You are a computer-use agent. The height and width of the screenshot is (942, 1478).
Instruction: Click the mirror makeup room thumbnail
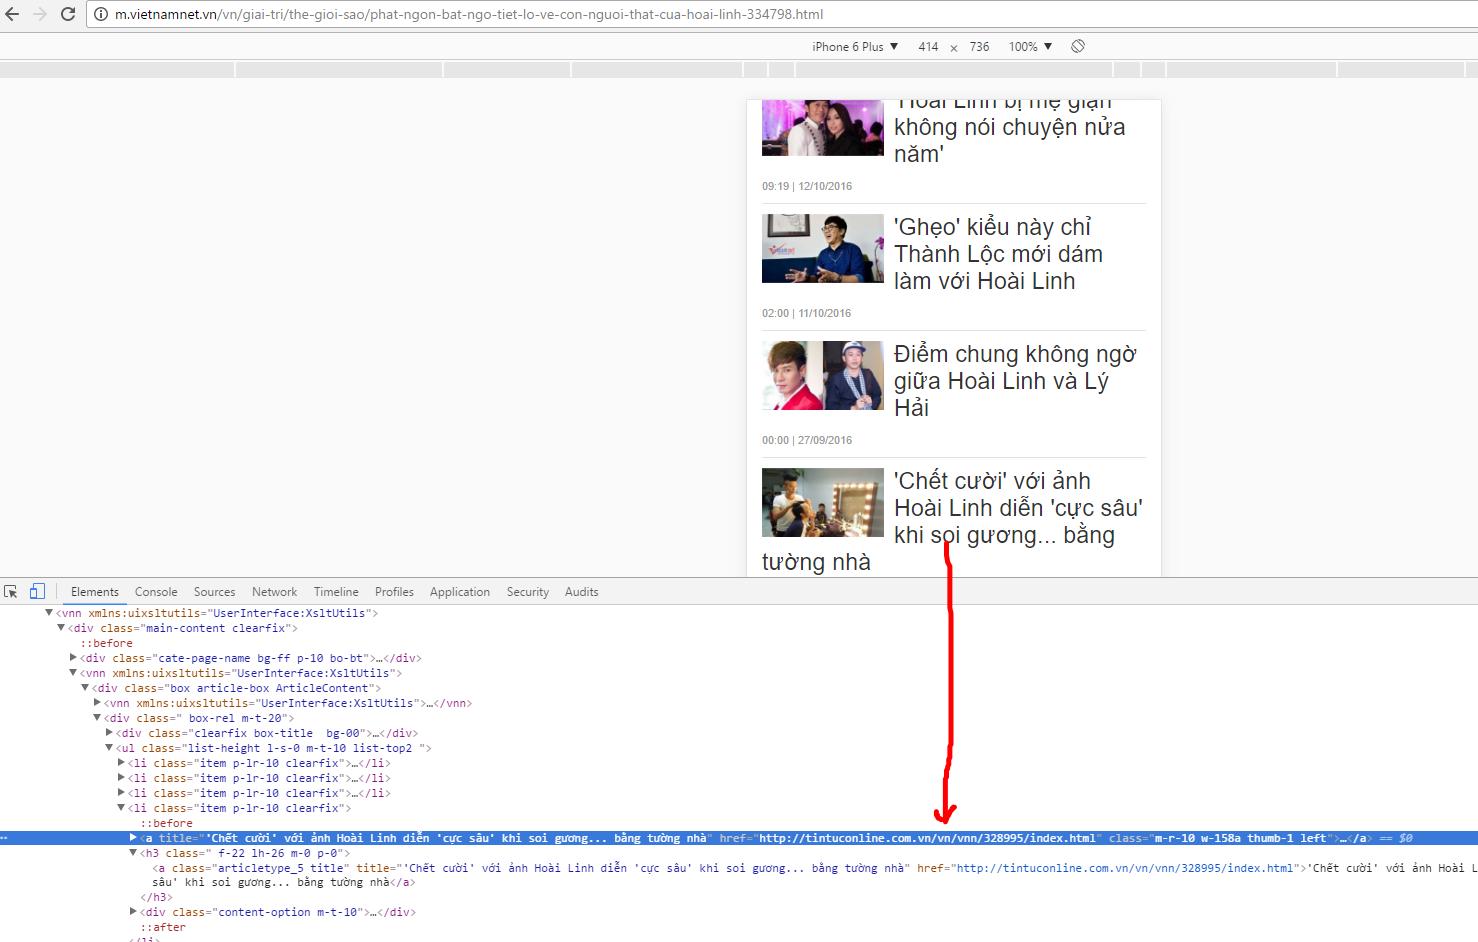coord(822,503)
